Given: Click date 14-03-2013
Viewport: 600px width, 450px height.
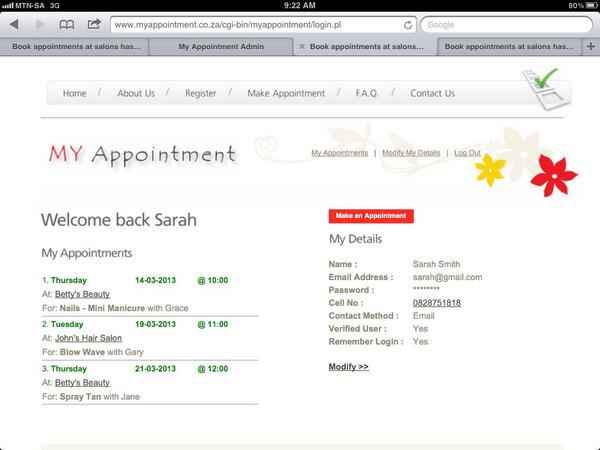Looking at the screenshot, I should click(155, 280).
